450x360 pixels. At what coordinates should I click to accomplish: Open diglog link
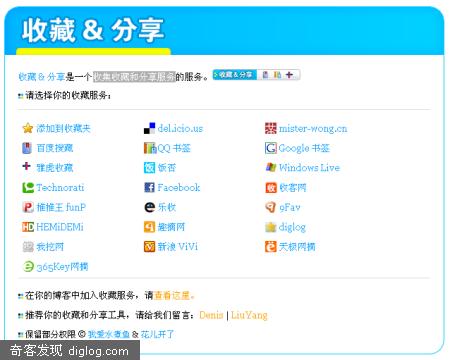292,227
